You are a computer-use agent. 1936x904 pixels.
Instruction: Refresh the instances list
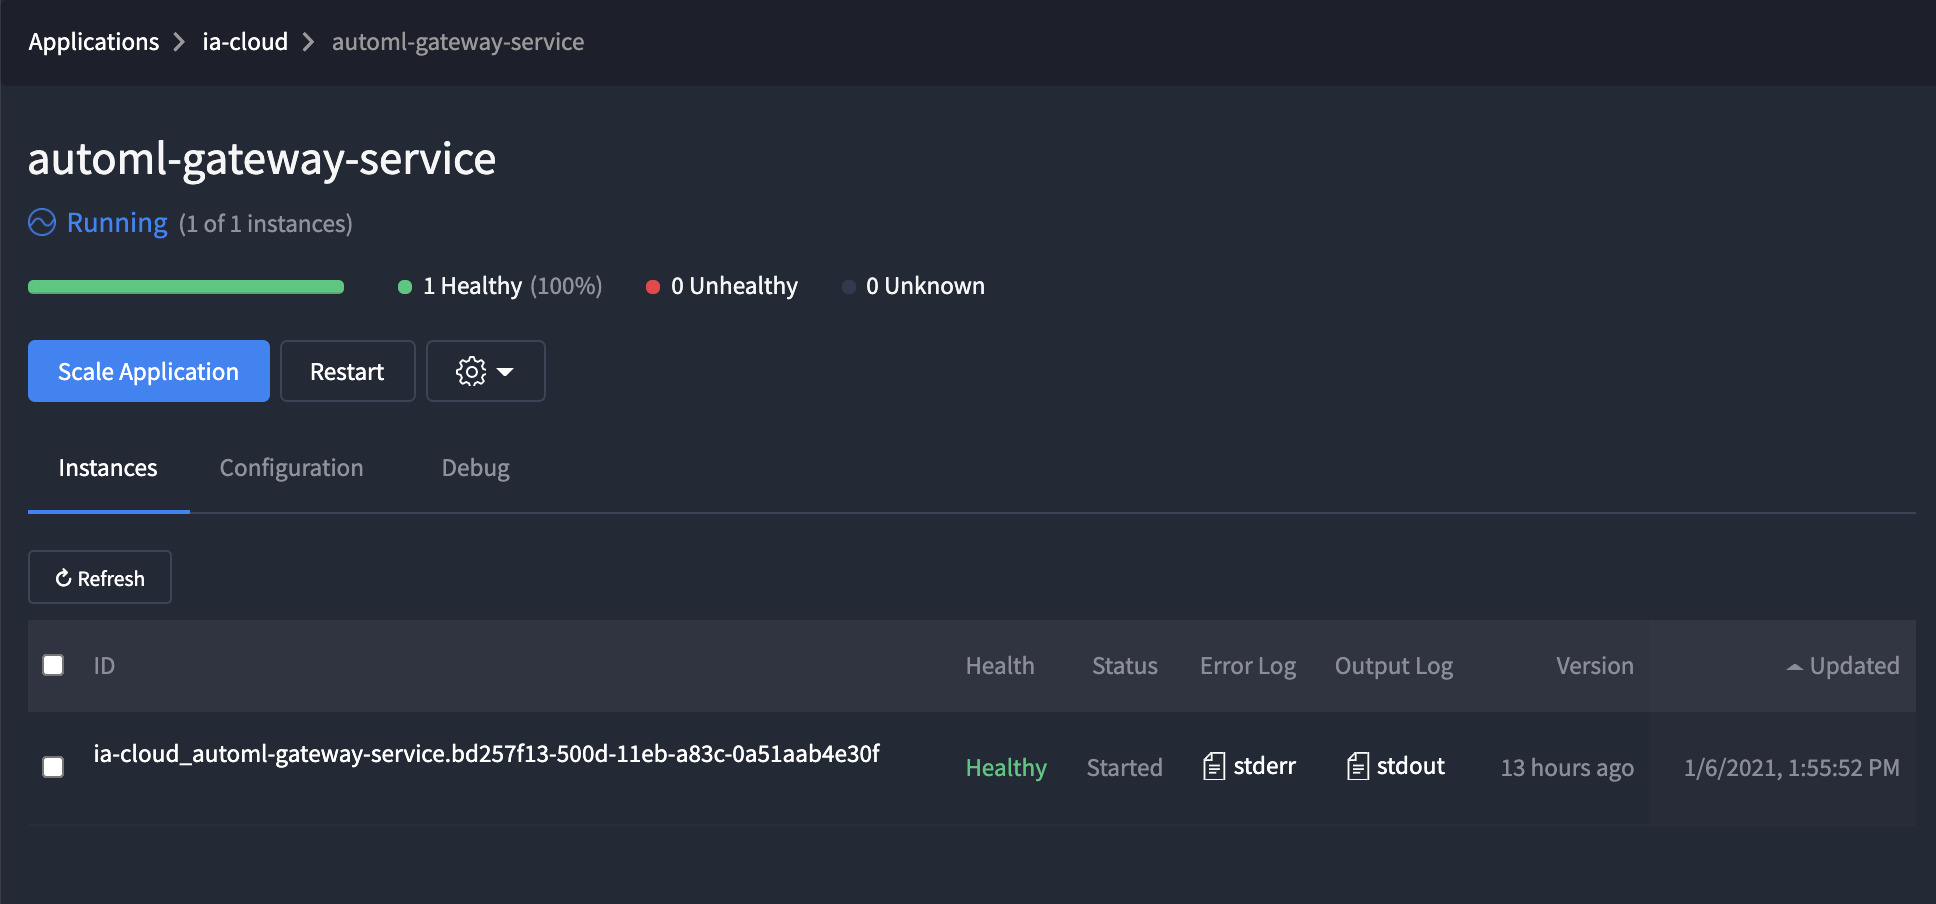[100, 577]
